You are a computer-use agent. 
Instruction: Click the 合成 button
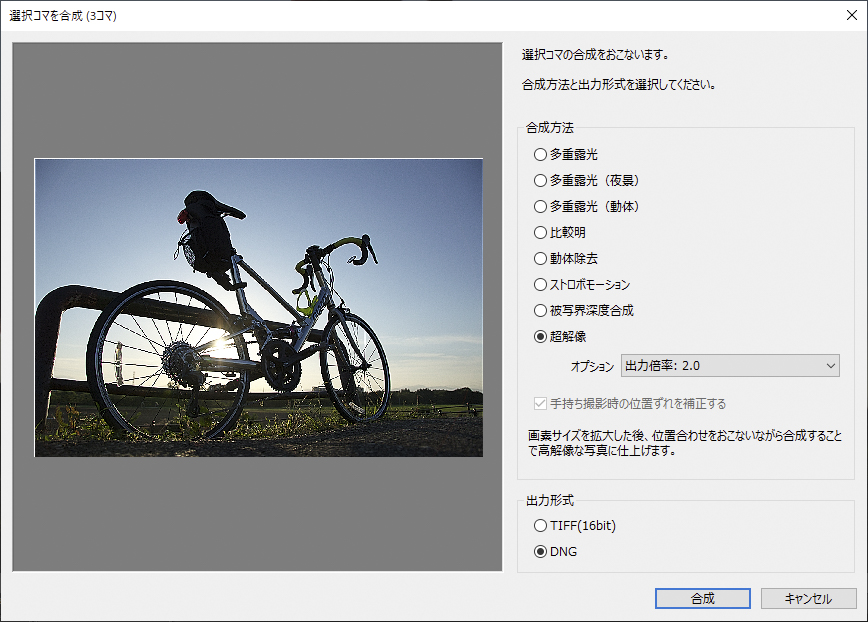click(702, 598)
